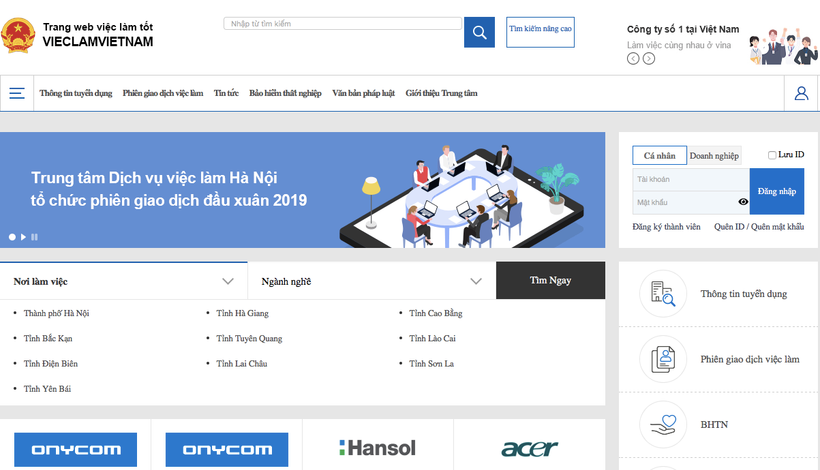
Task: Click the Tìm Ngay button
Action: (x=550, y=281)
